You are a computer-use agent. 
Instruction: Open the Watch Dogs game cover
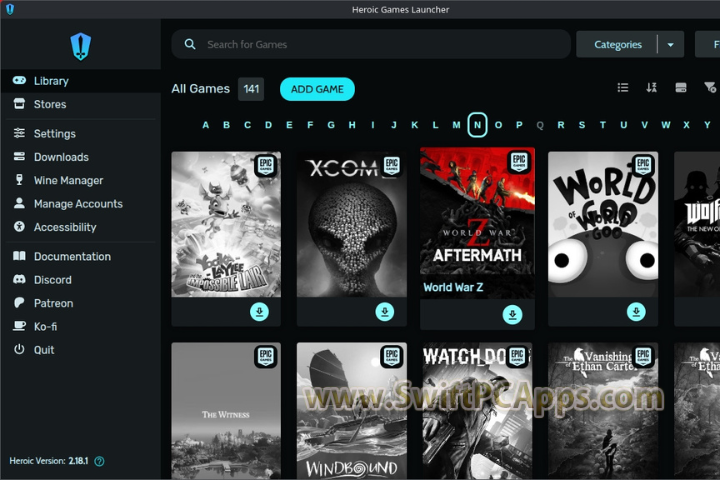pos(477,411)
